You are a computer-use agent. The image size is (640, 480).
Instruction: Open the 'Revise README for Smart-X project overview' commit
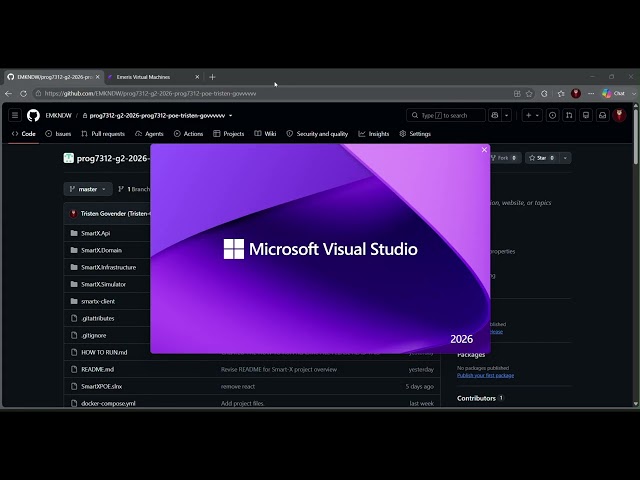(279, 369)
